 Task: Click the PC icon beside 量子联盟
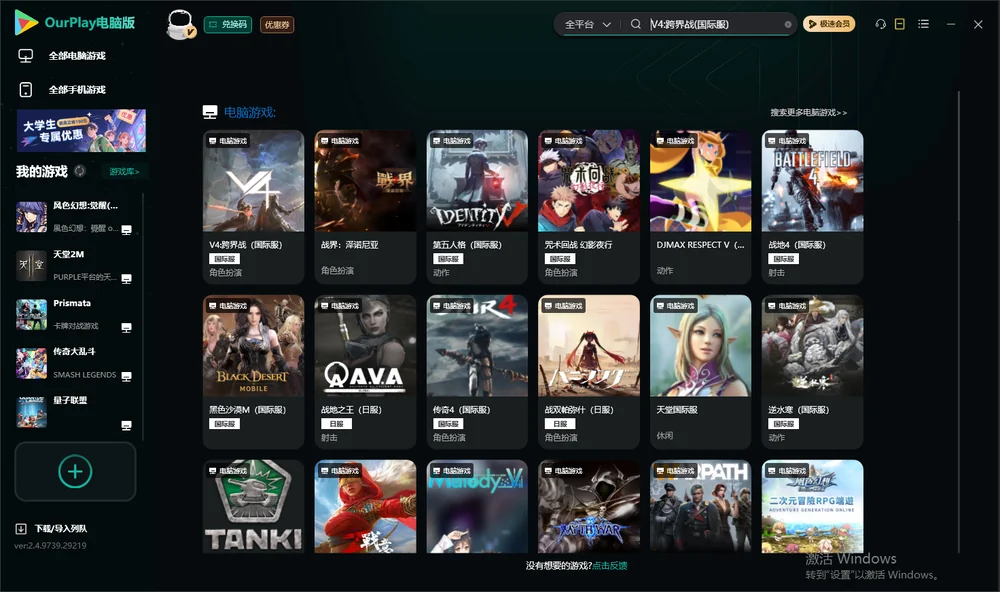[x=126, y=426]
